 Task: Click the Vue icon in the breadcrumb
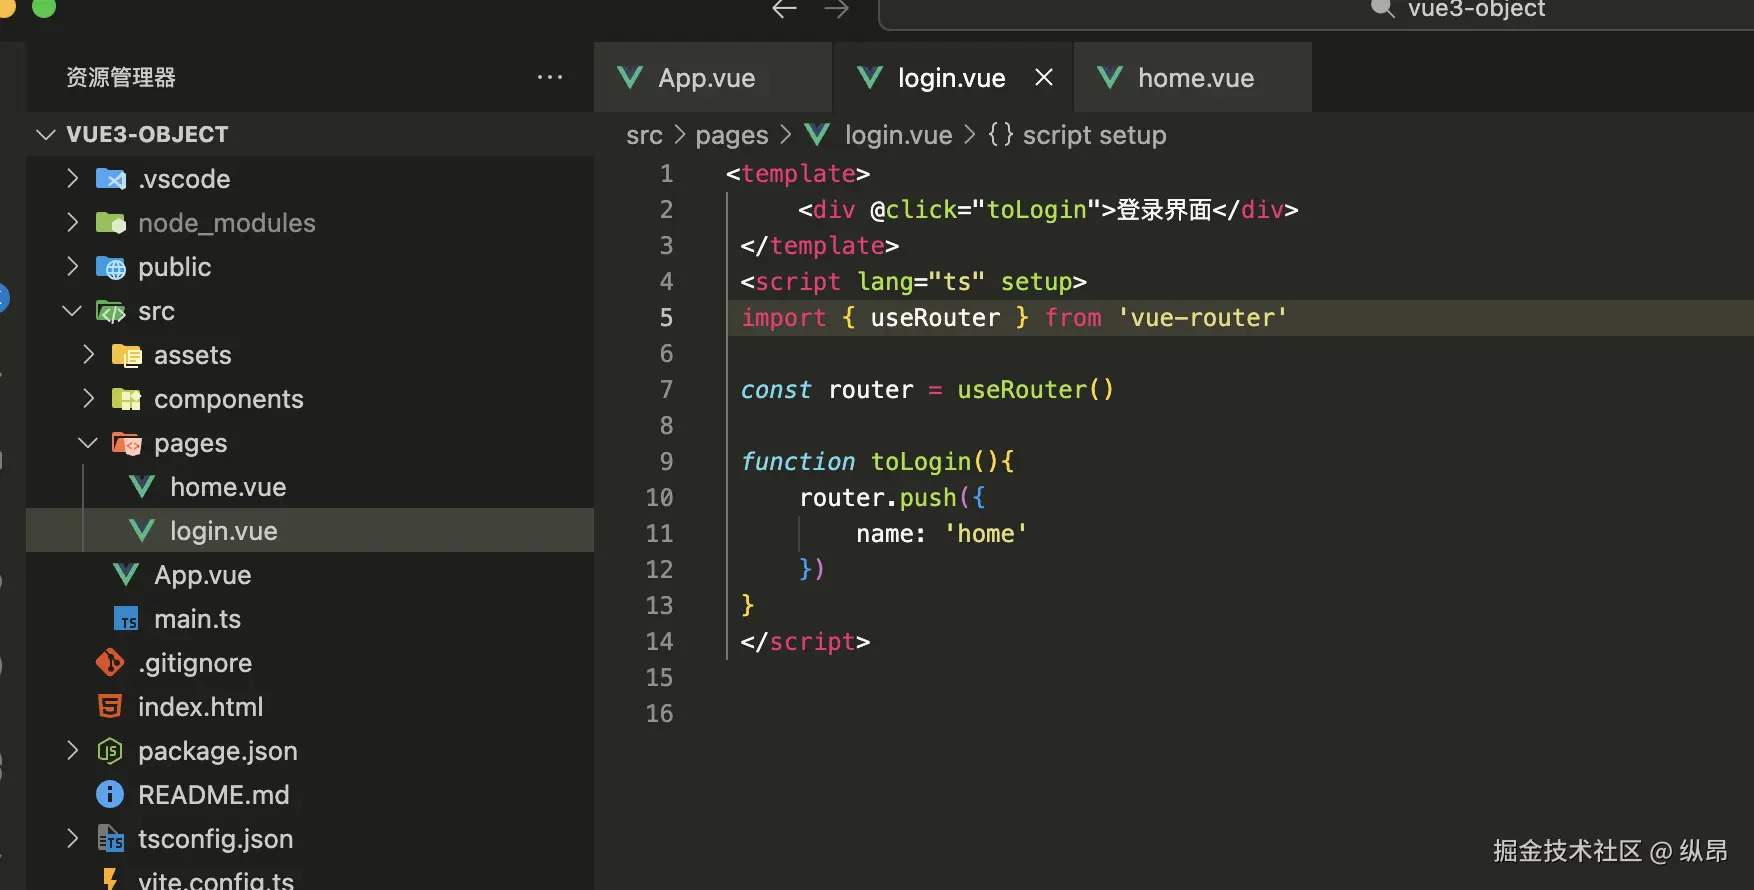817,134
